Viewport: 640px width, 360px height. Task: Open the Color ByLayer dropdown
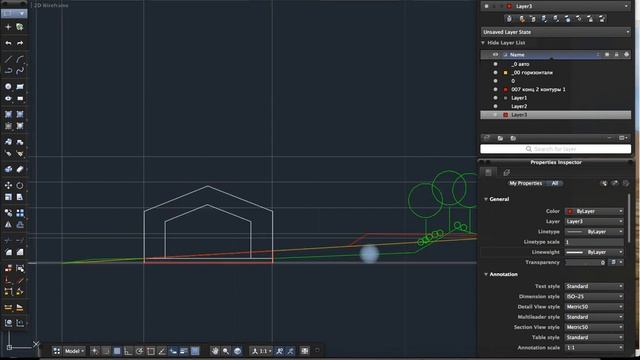tap(594, 211)
